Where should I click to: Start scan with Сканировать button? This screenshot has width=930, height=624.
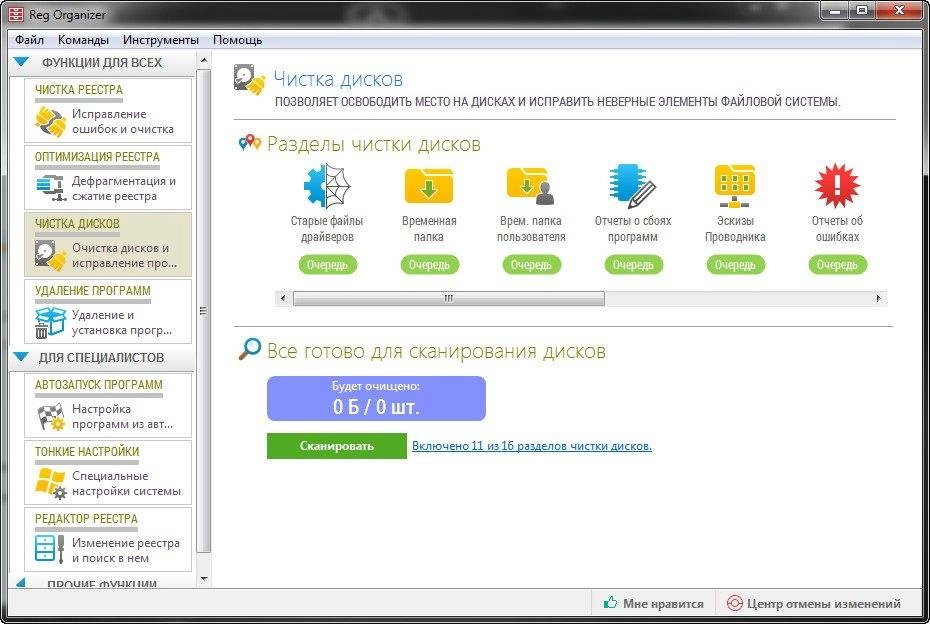[x=337, y=446]
